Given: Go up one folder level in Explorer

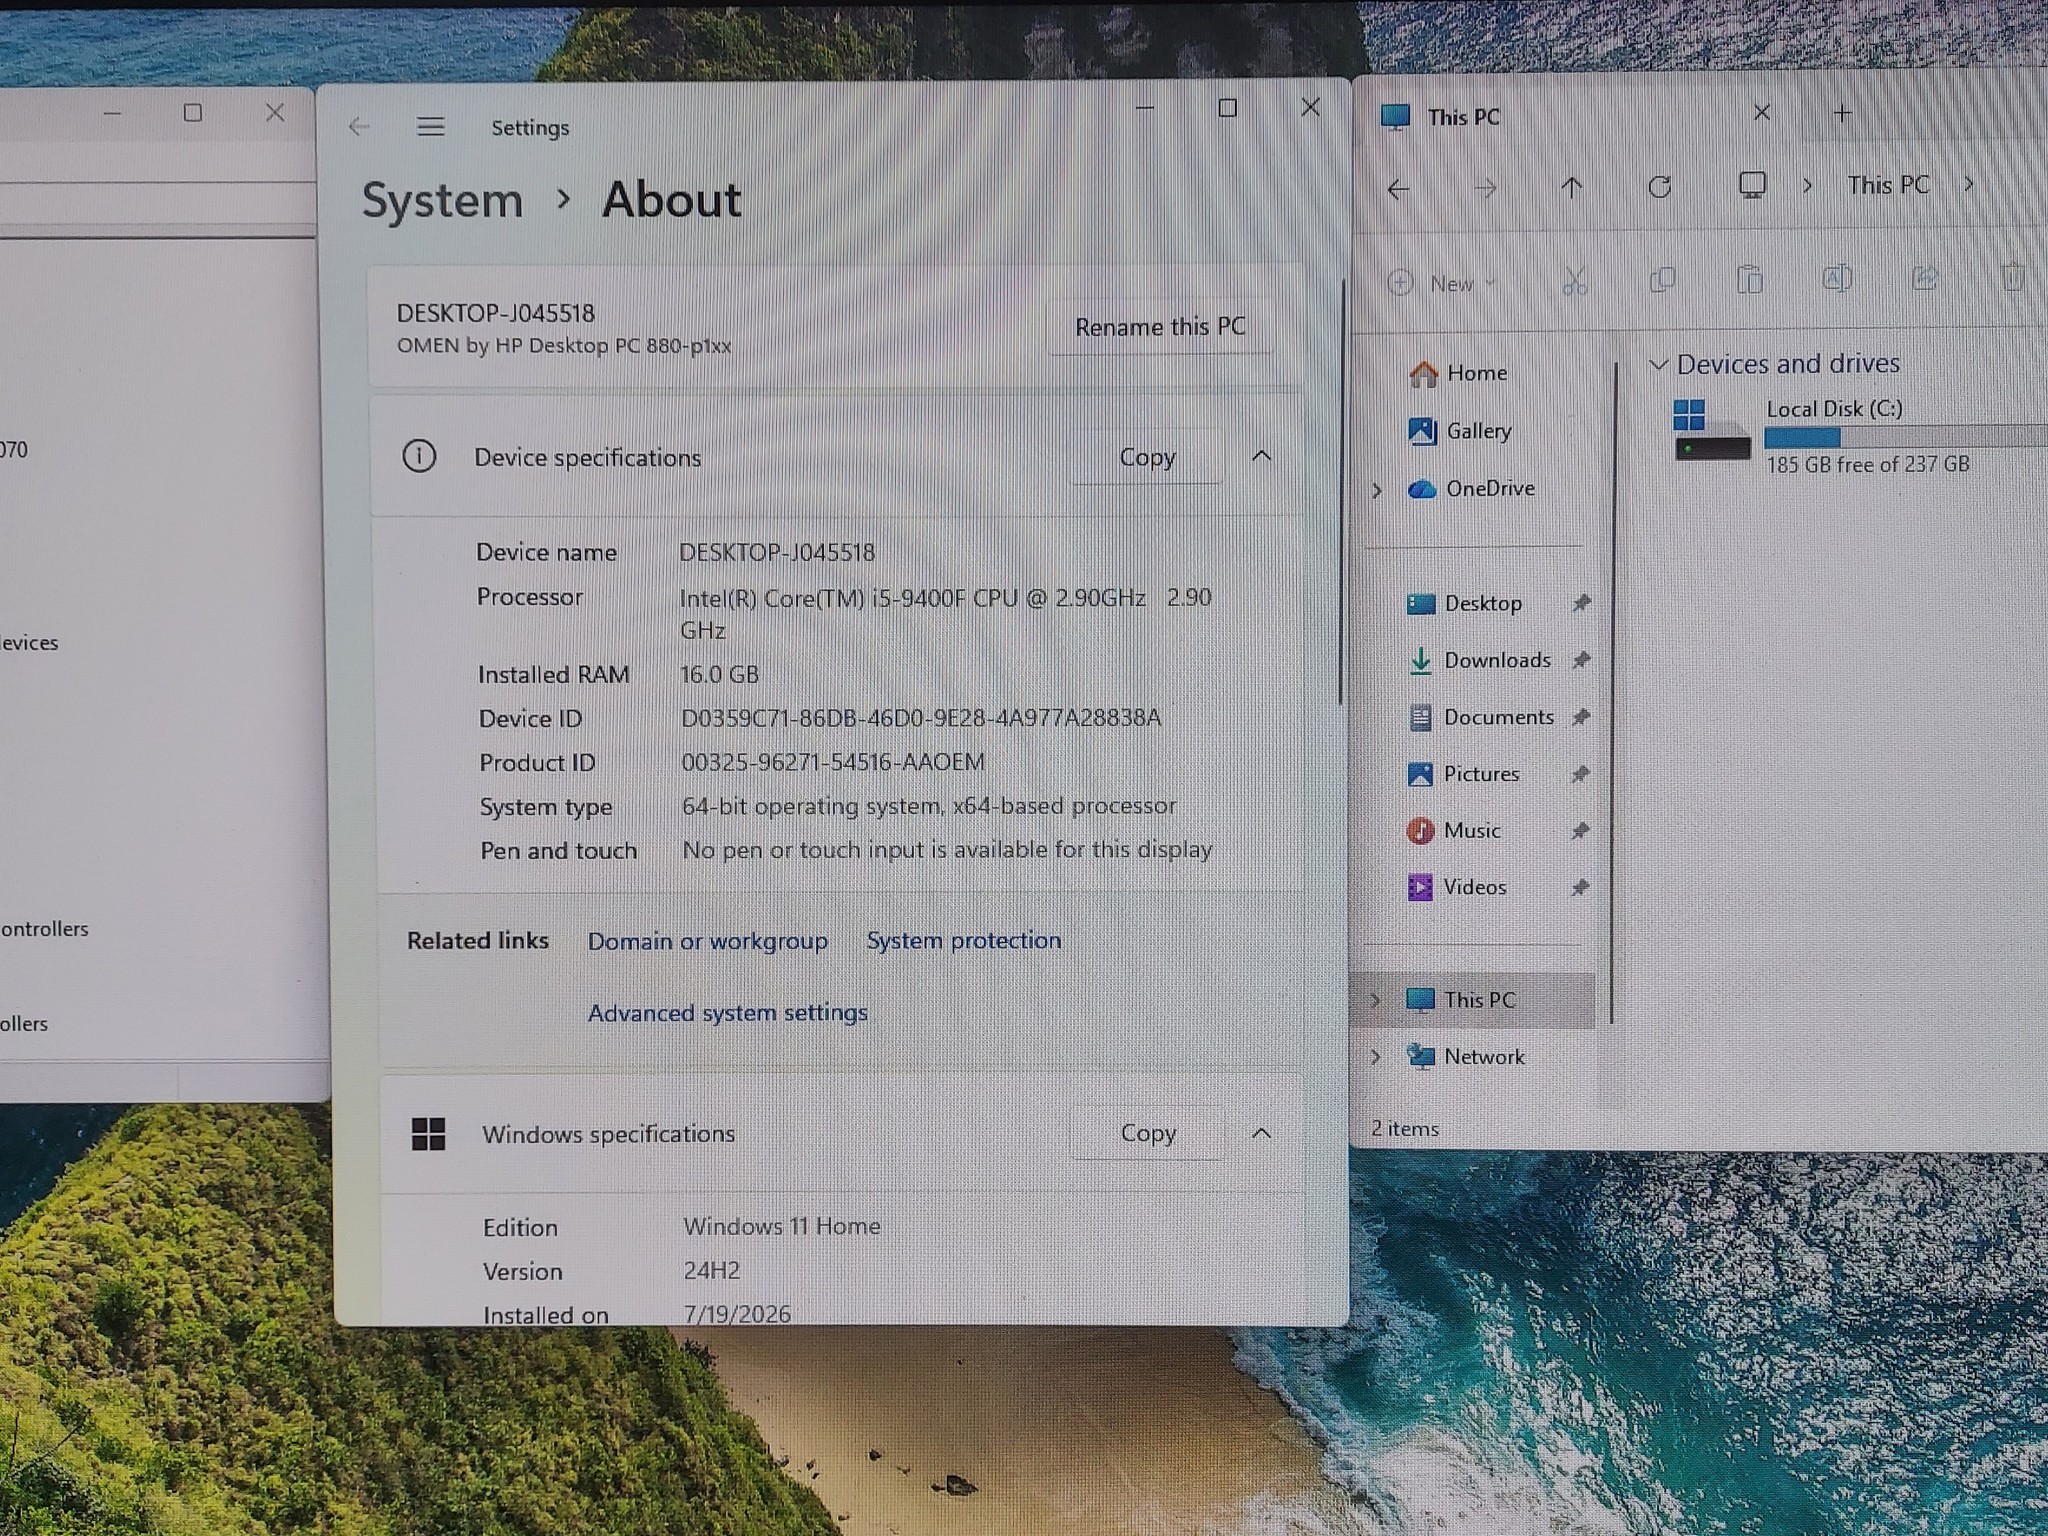Looking at the screenshot, I should point(1572,187).
